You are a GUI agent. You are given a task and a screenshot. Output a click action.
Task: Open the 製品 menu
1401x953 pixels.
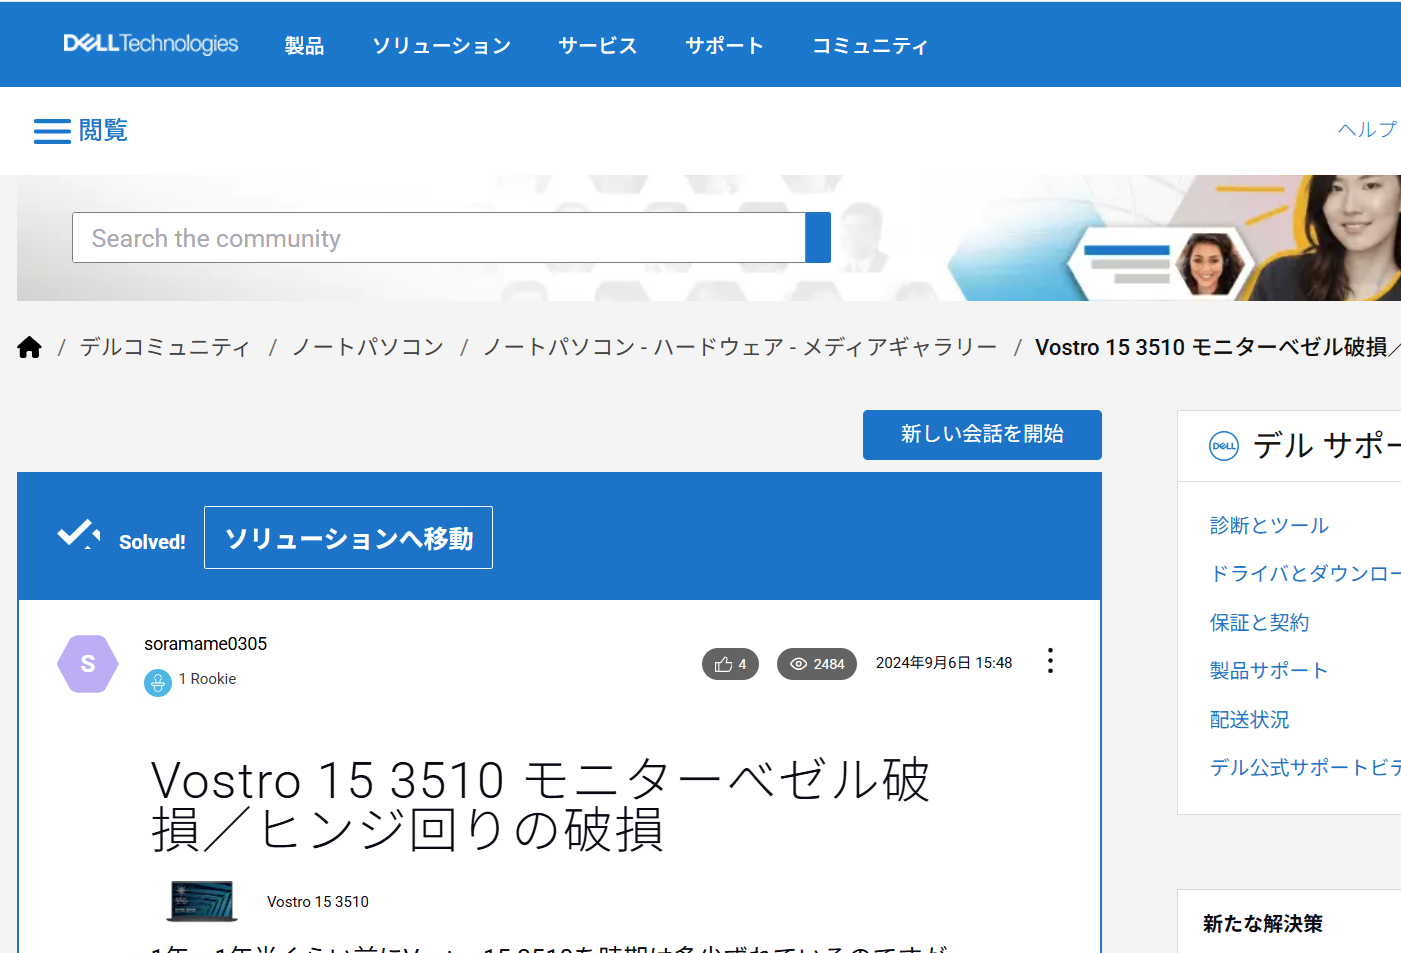click(x=304, y=46)
